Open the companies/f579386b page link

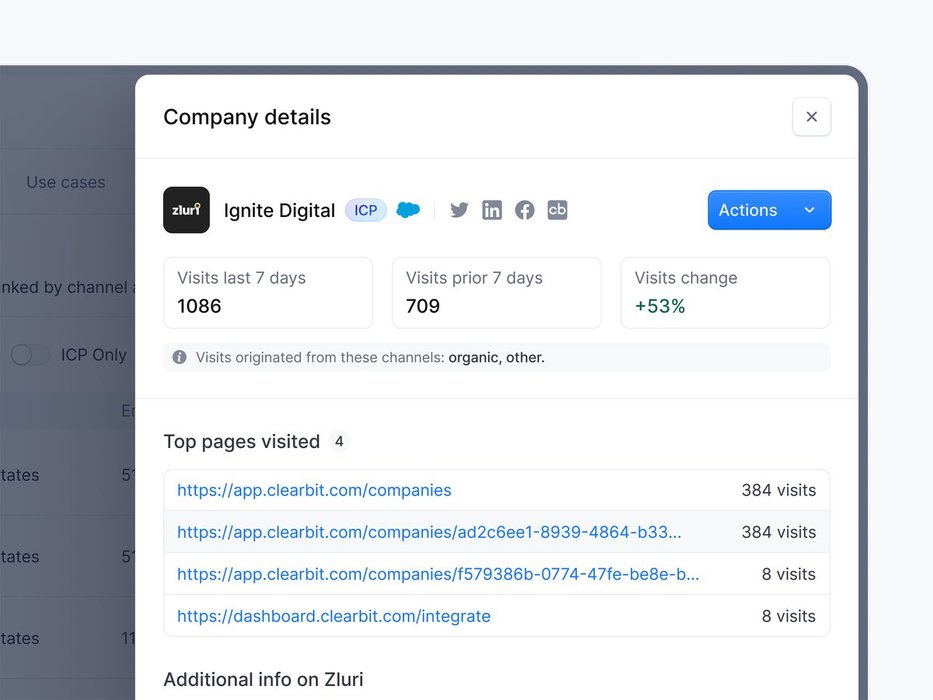[x=438, y=574]
